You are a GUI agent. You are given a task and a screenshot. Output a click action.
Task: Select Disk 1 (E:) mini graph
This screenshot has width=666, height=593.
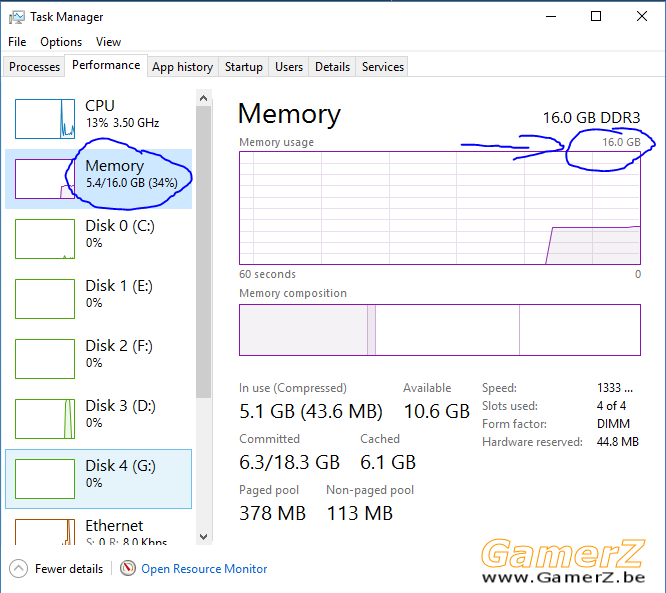[45, 299]
